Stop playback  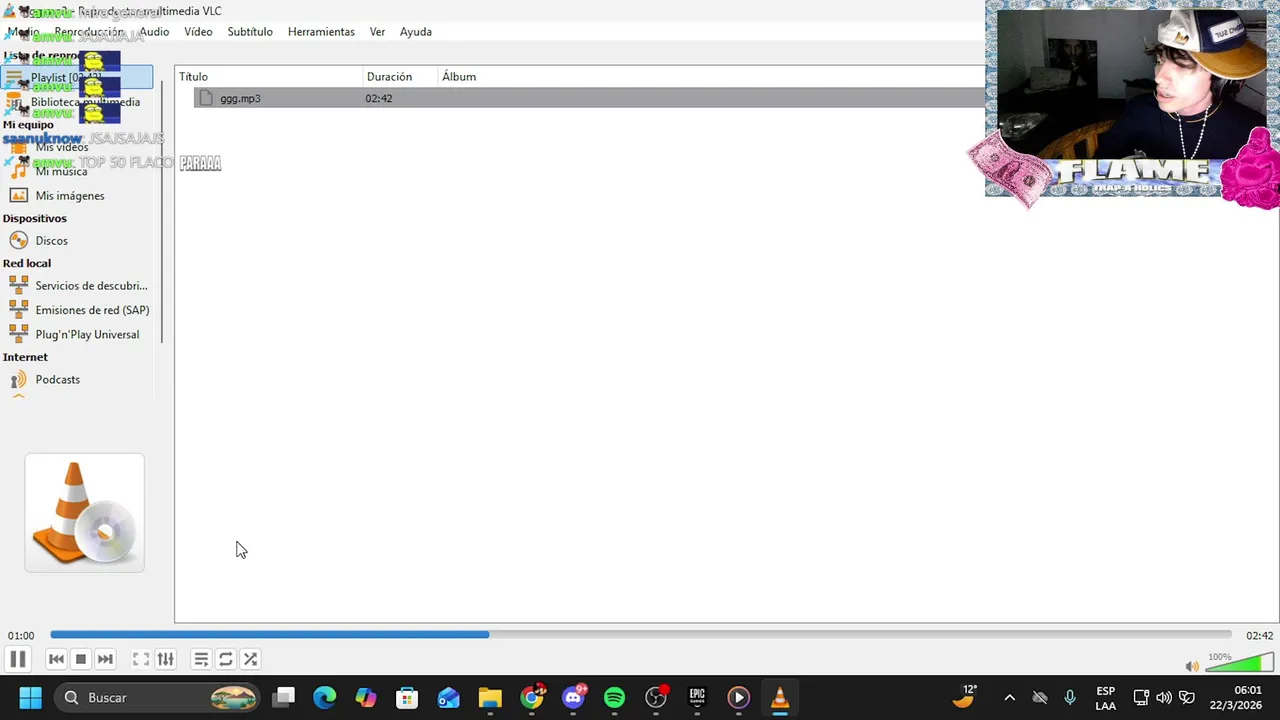81,659
